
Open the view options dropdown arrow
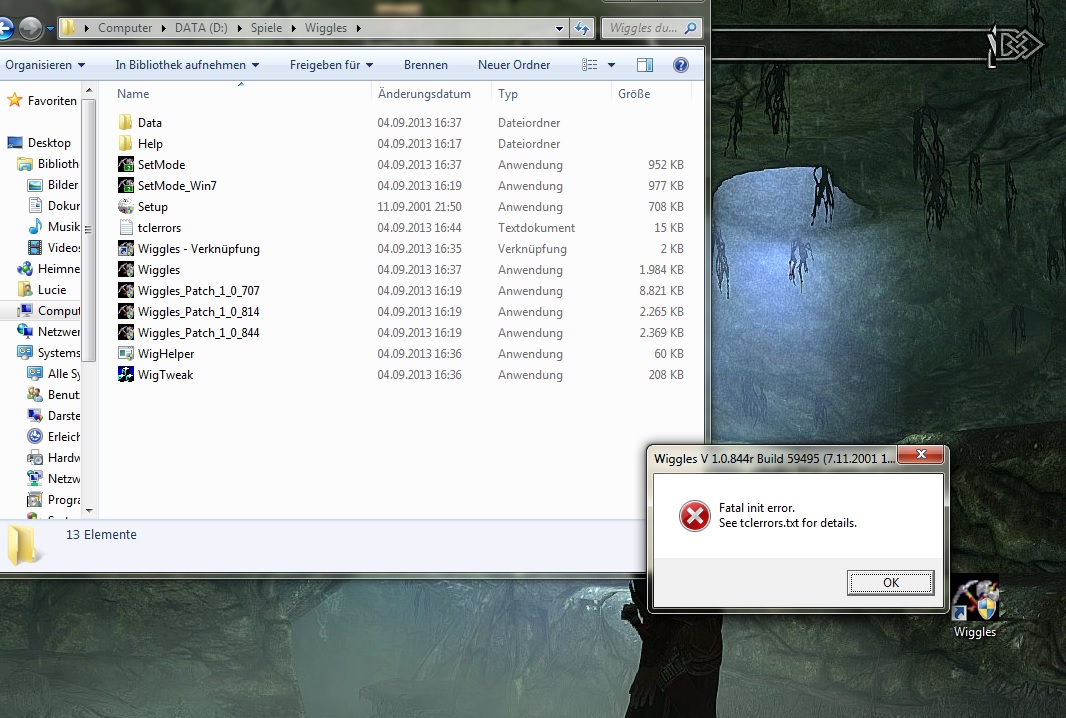point(611,65)
